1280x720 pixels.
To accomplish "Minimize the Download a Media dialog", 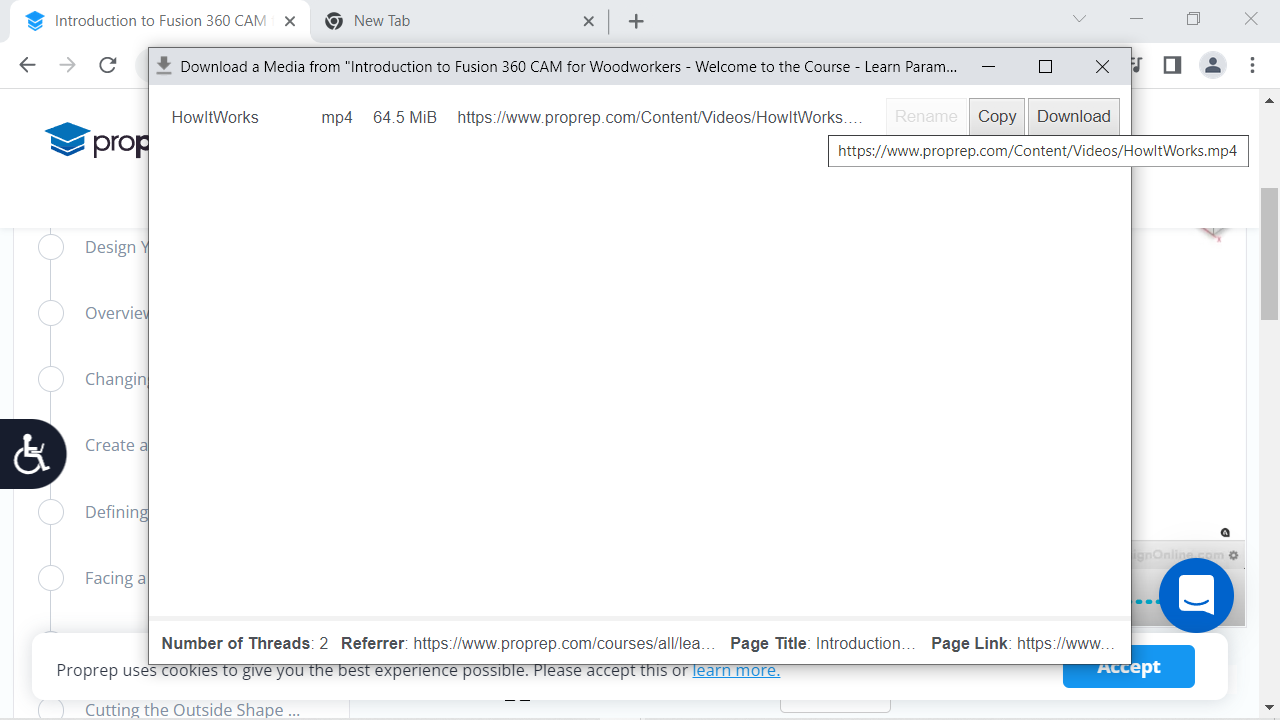I will 988,67.
